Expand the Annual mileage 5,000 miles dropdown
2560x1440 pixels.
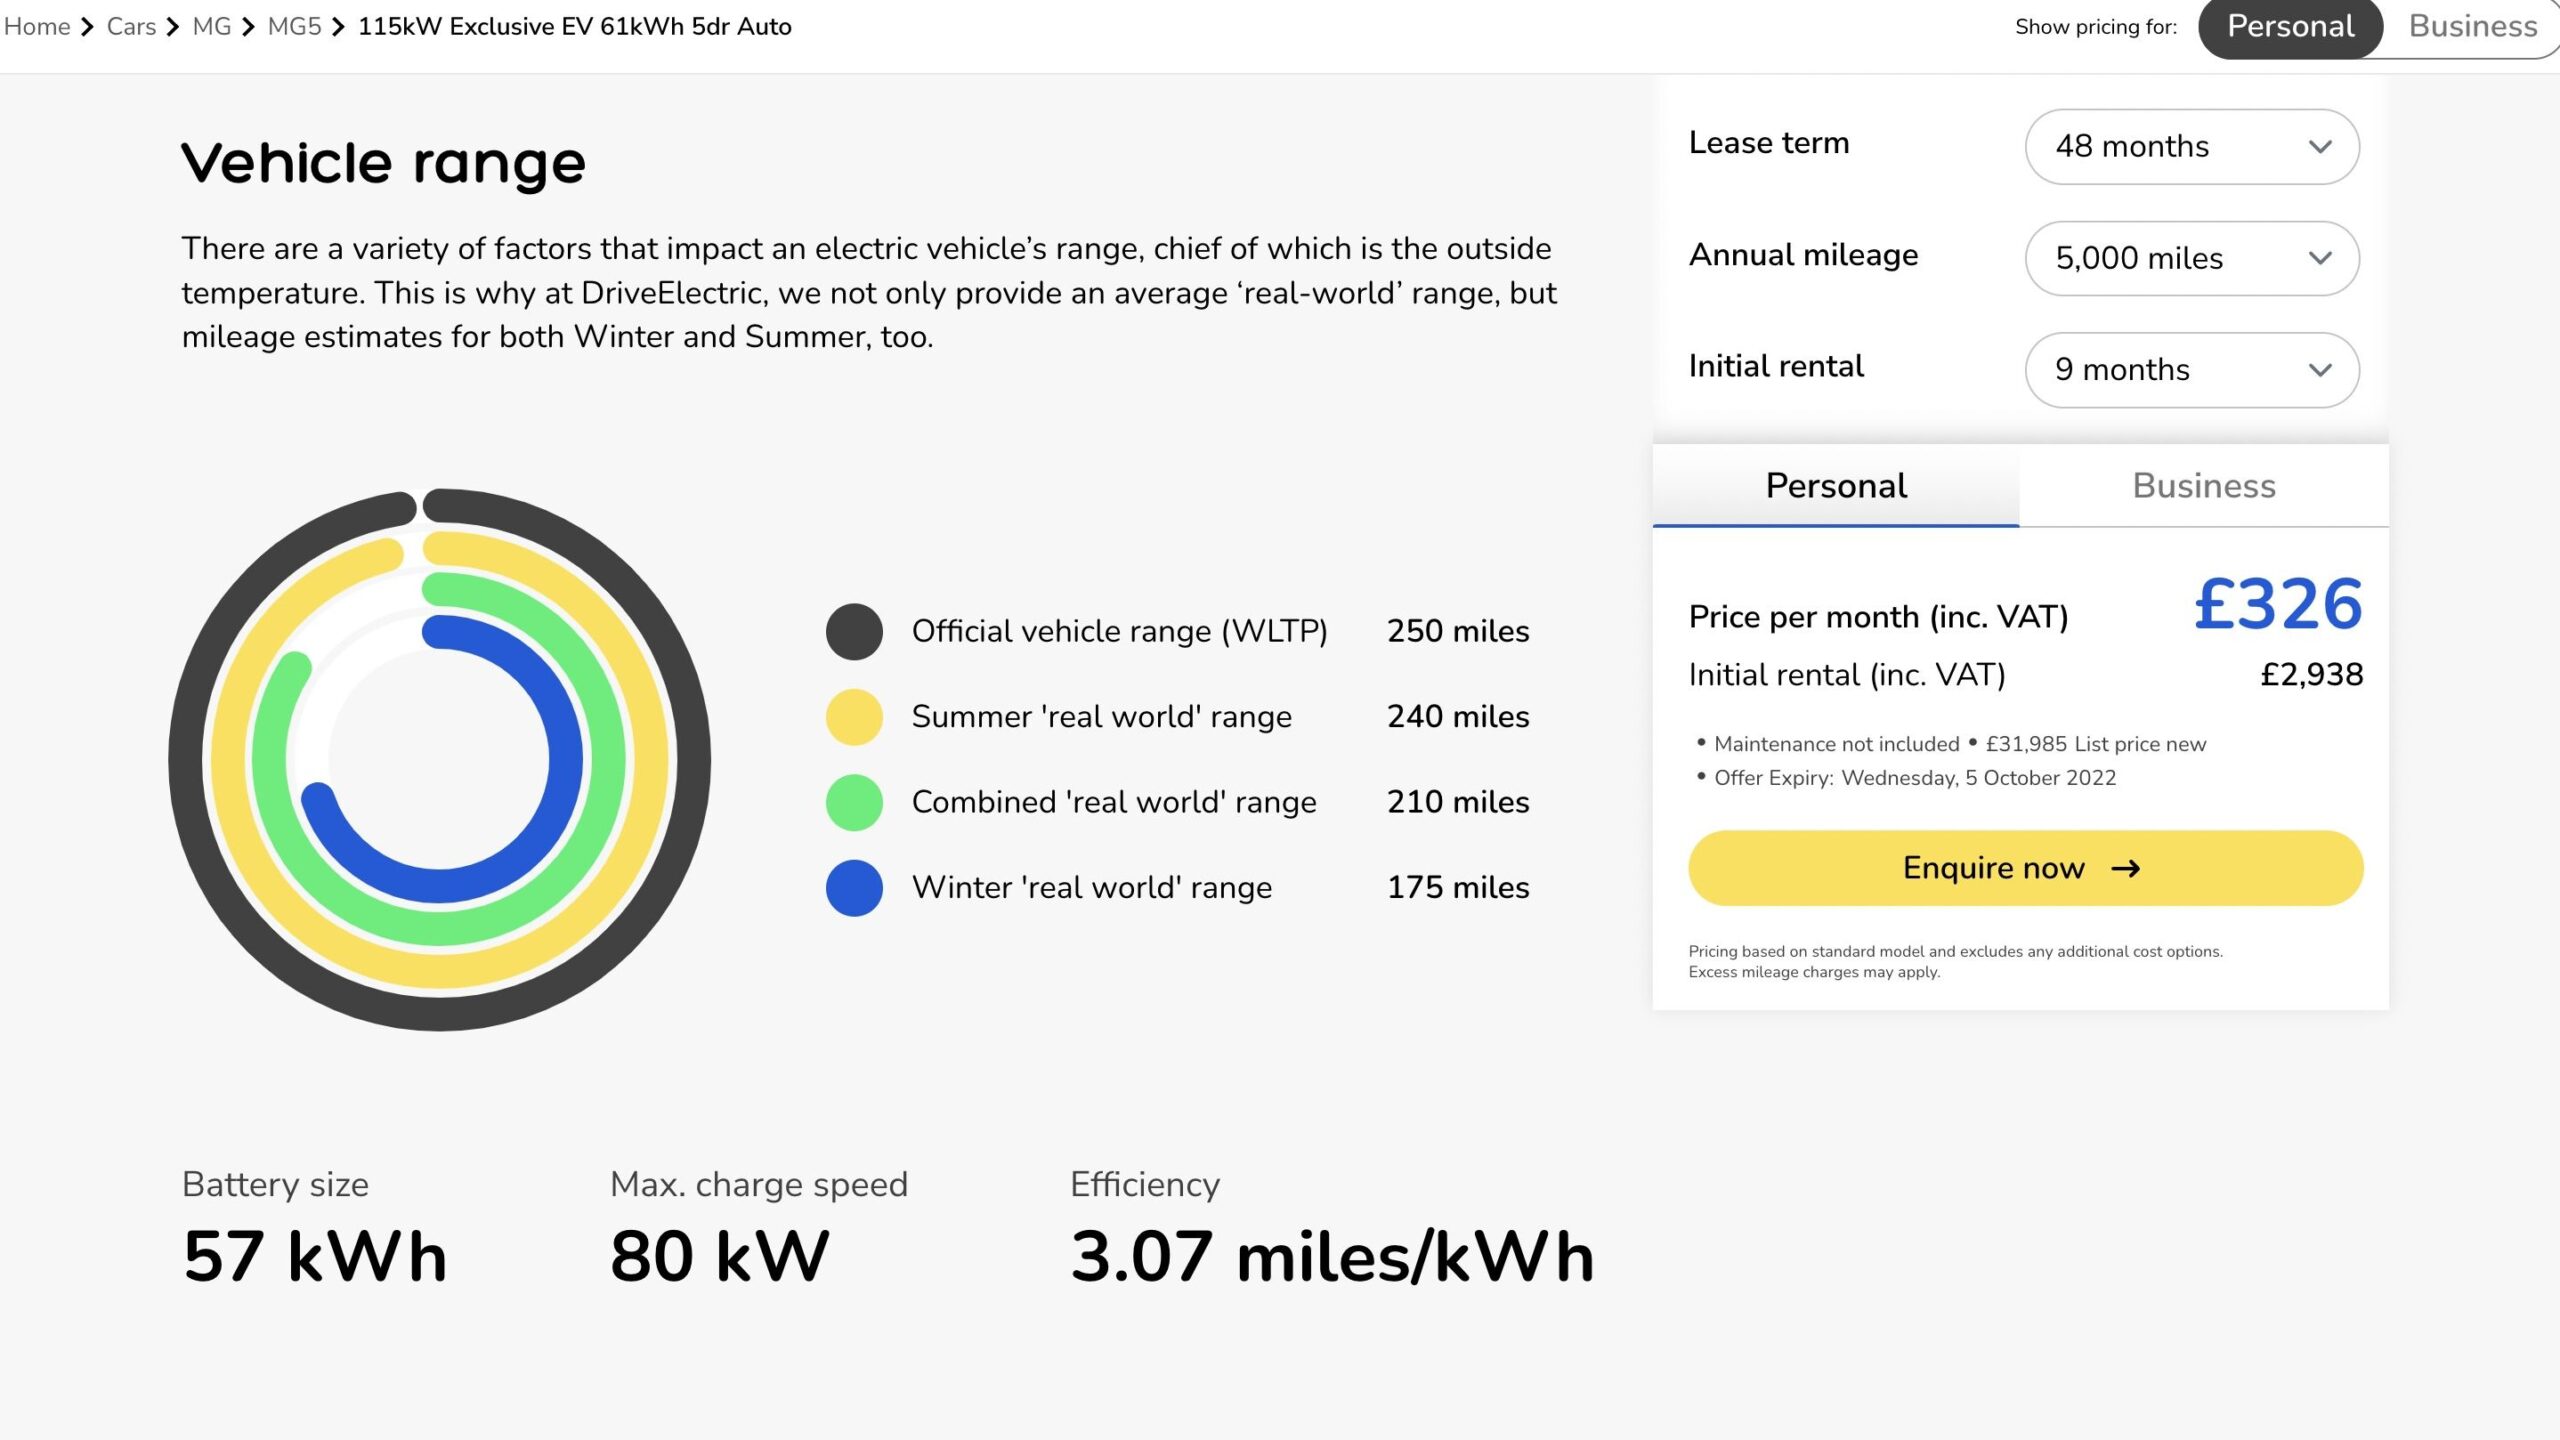2192,258
